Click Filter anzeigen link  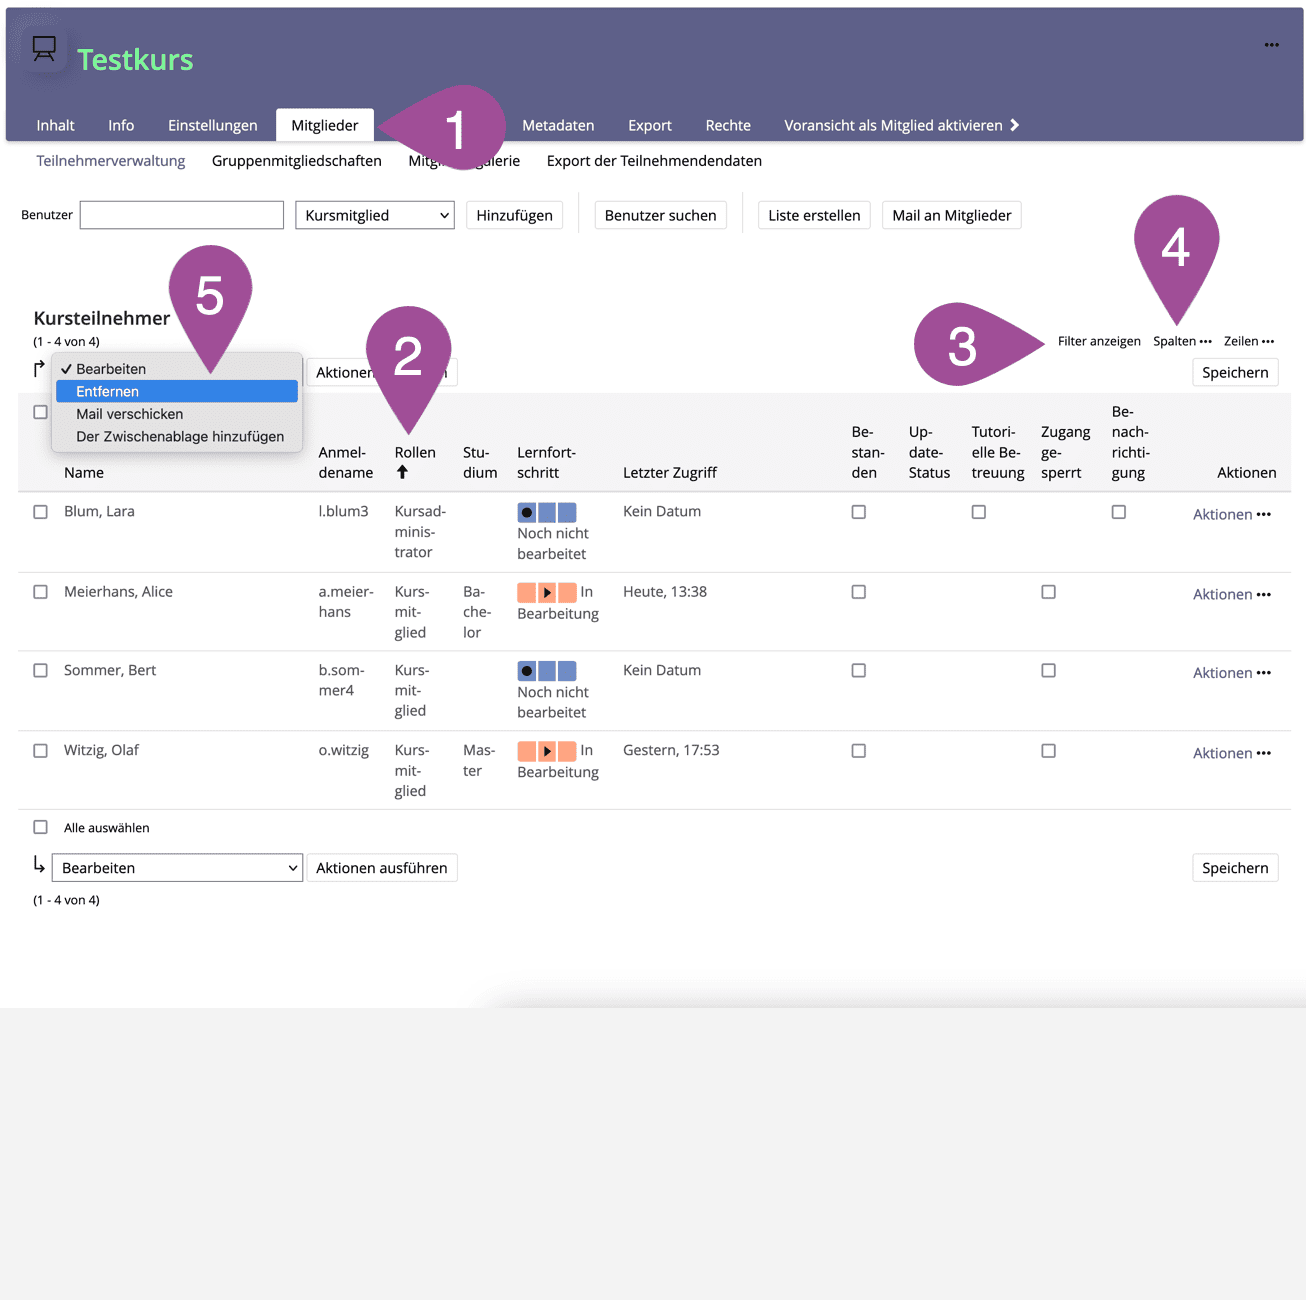pos(1098,341)
